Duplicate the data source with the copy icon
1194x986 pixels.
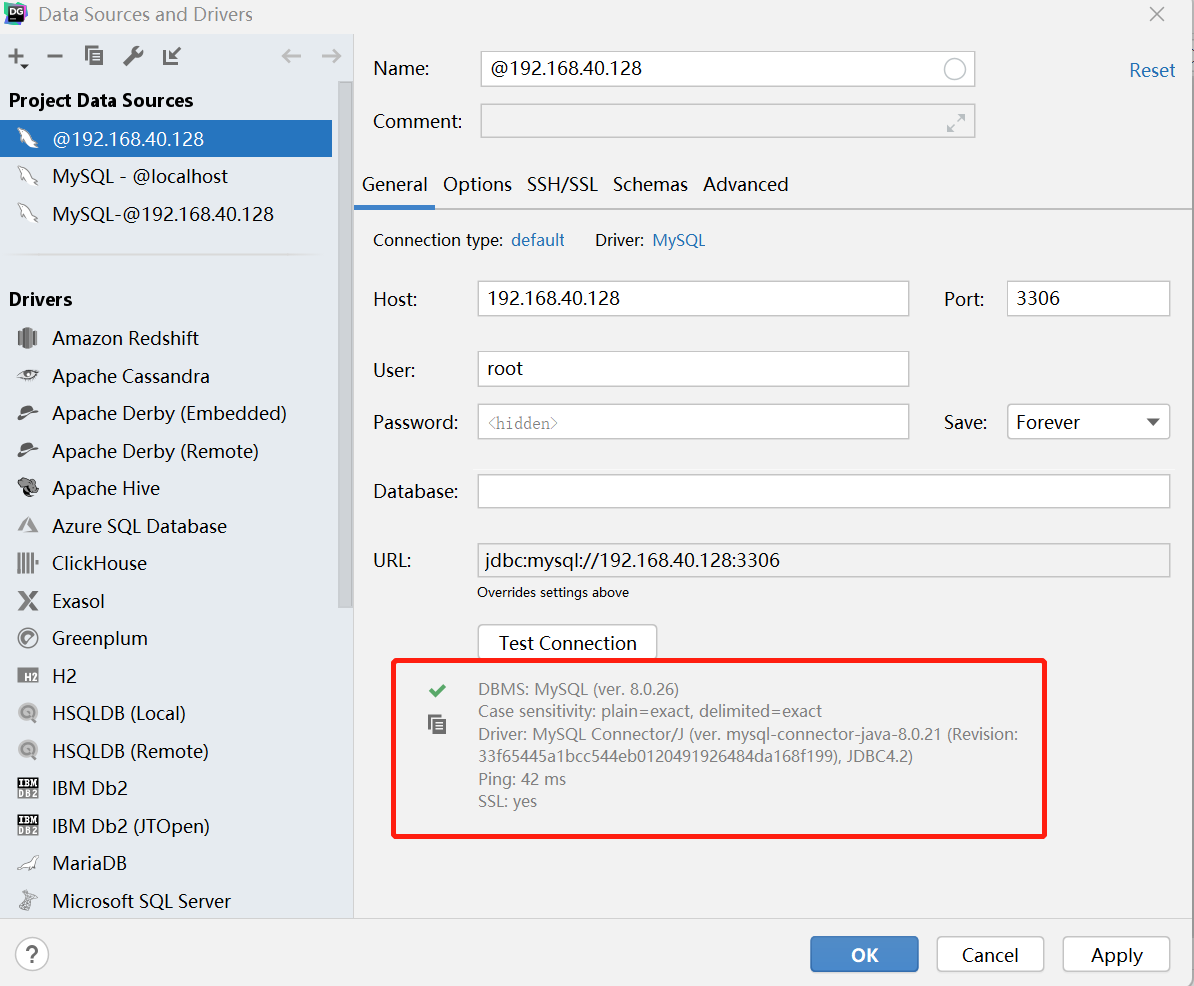pyautogui.click(x=93, y=57)
